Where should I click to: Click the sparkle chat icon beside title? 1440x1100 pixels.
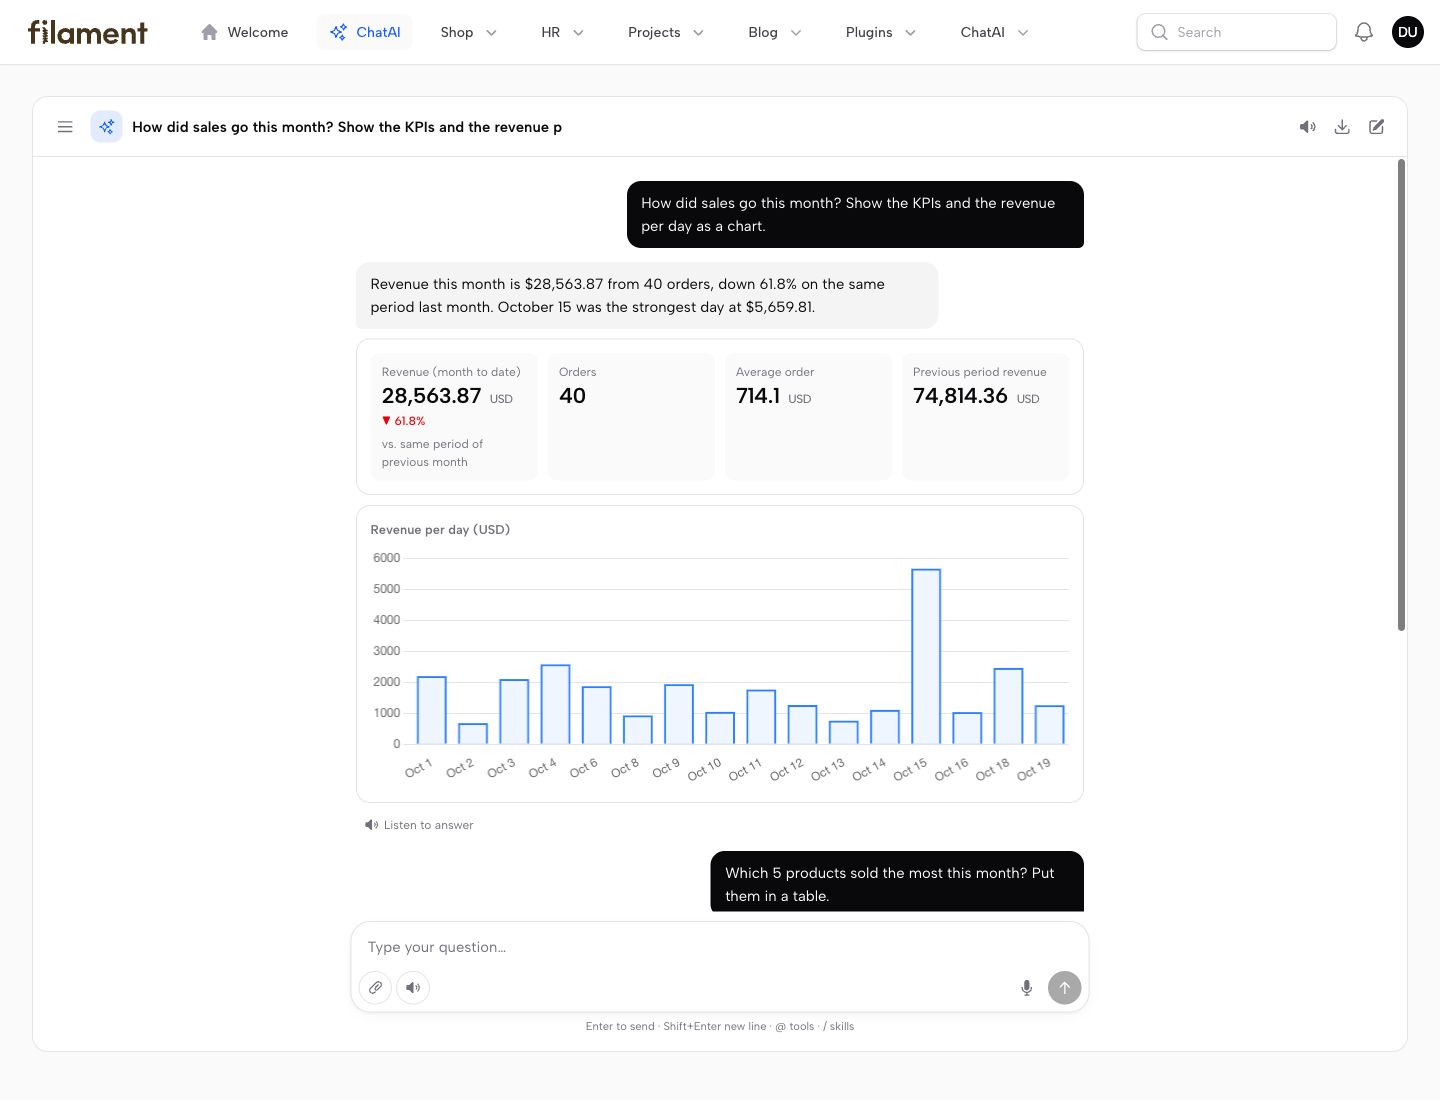pos(107,127)
